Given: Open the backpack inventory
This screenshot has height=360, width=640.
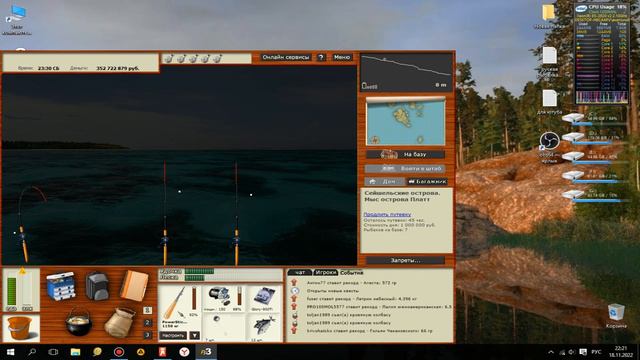Looking at the screenshot, I should (97, 287).
